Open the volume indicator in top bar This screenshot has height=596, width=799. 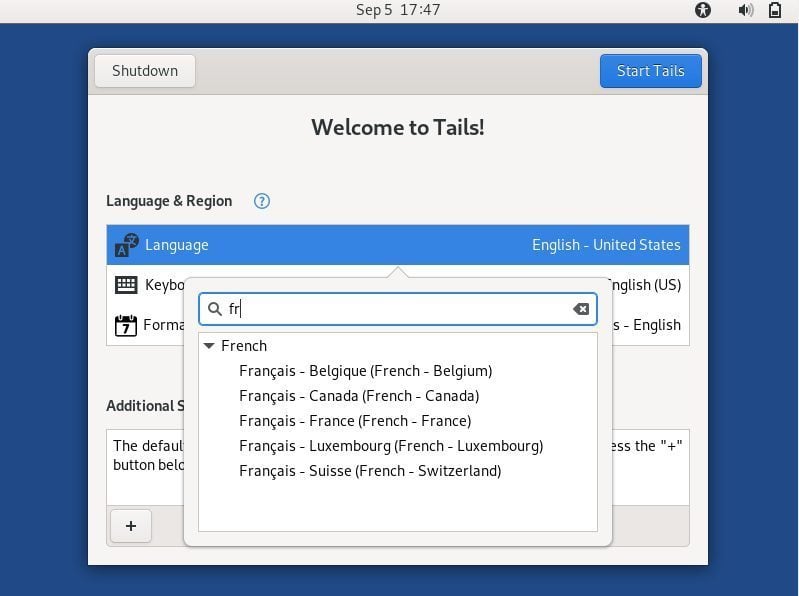745,10
